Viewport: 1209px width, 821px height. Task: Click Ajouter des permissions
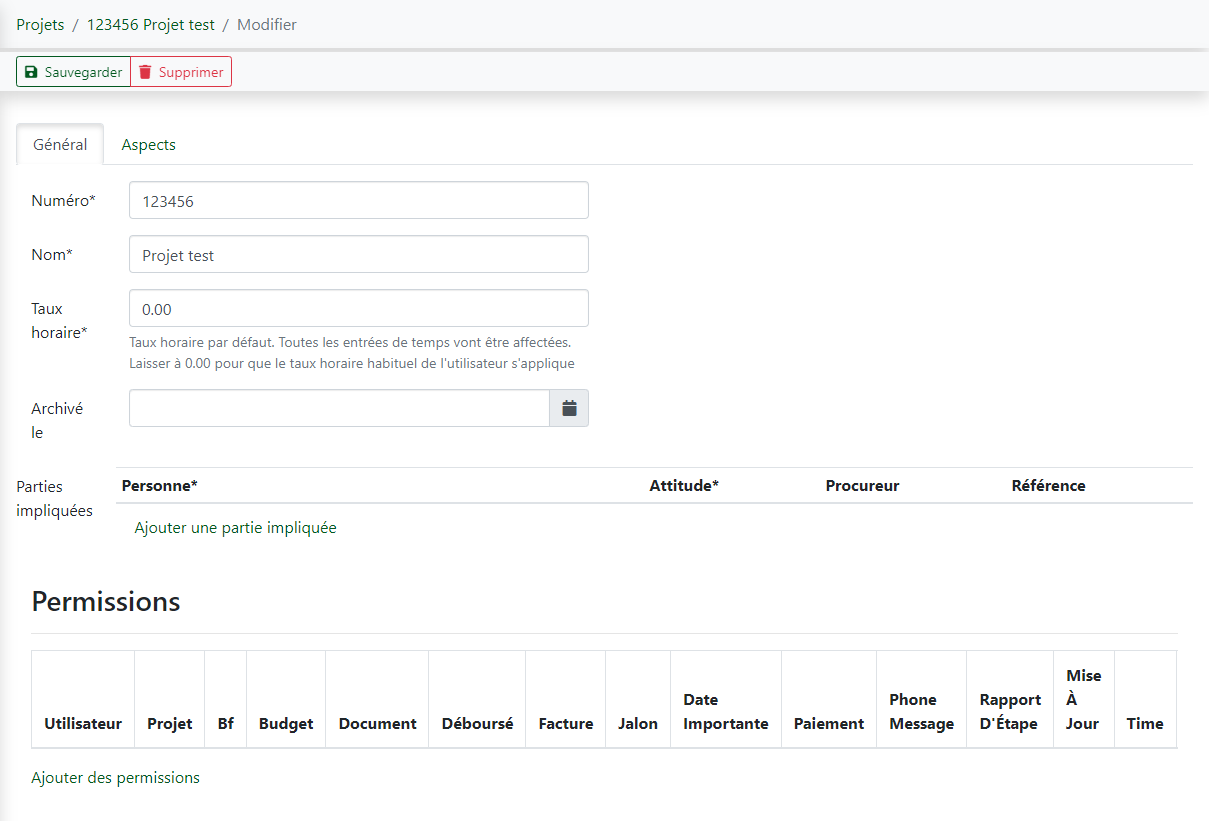[x=115, y=777]
